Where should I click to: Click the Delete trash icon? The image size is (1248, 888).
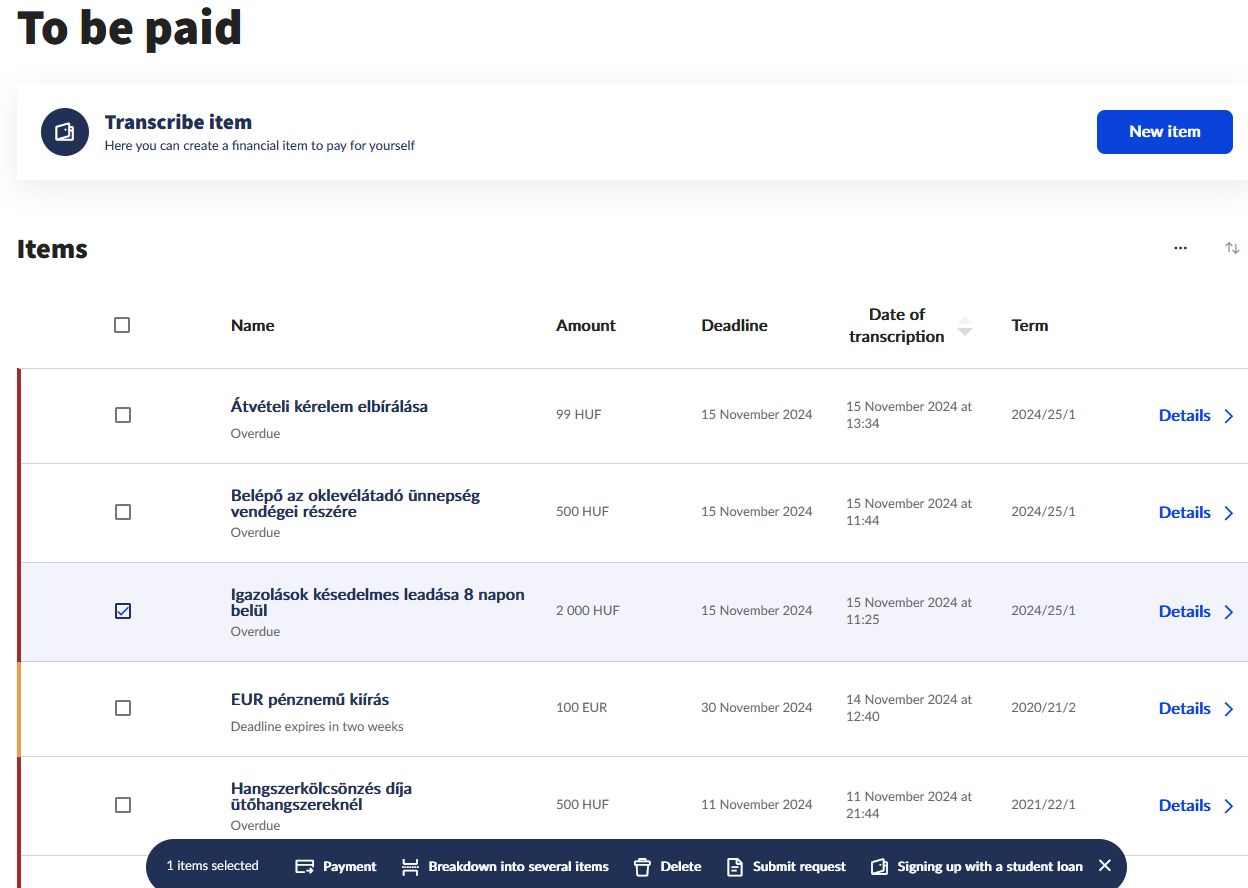tap(643, 867)
